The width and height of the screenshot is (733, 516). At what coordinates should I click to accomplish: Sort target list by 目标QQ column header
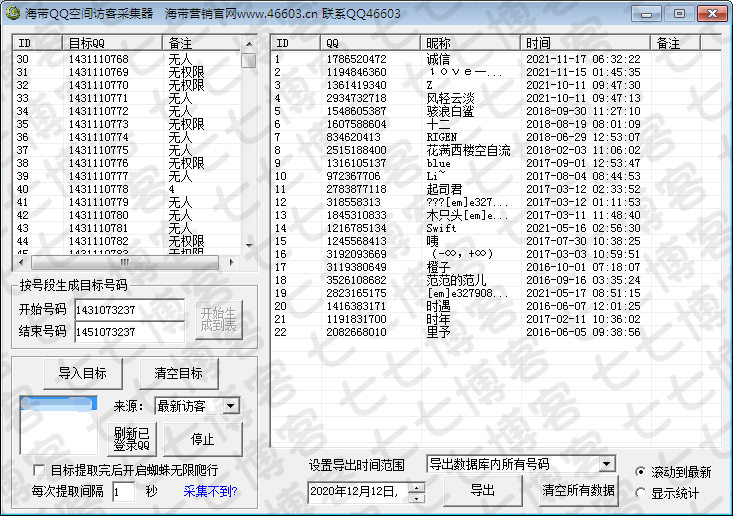(112, 43)
